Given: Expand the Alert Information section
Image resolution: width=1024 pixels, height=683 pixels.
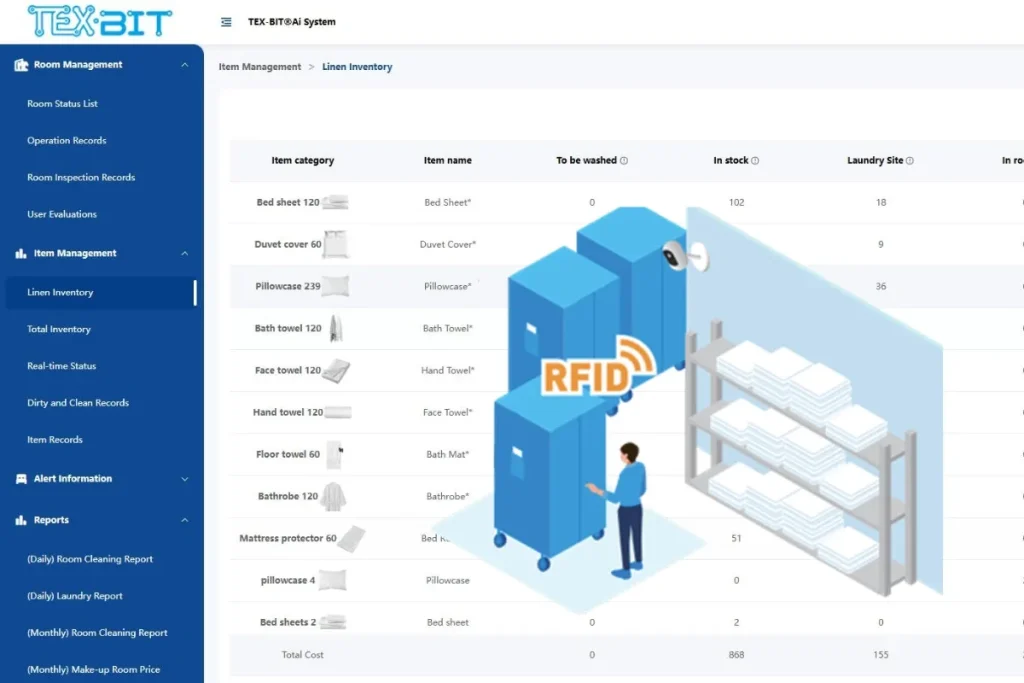Looking at the screenshot, I should point(184,478).
